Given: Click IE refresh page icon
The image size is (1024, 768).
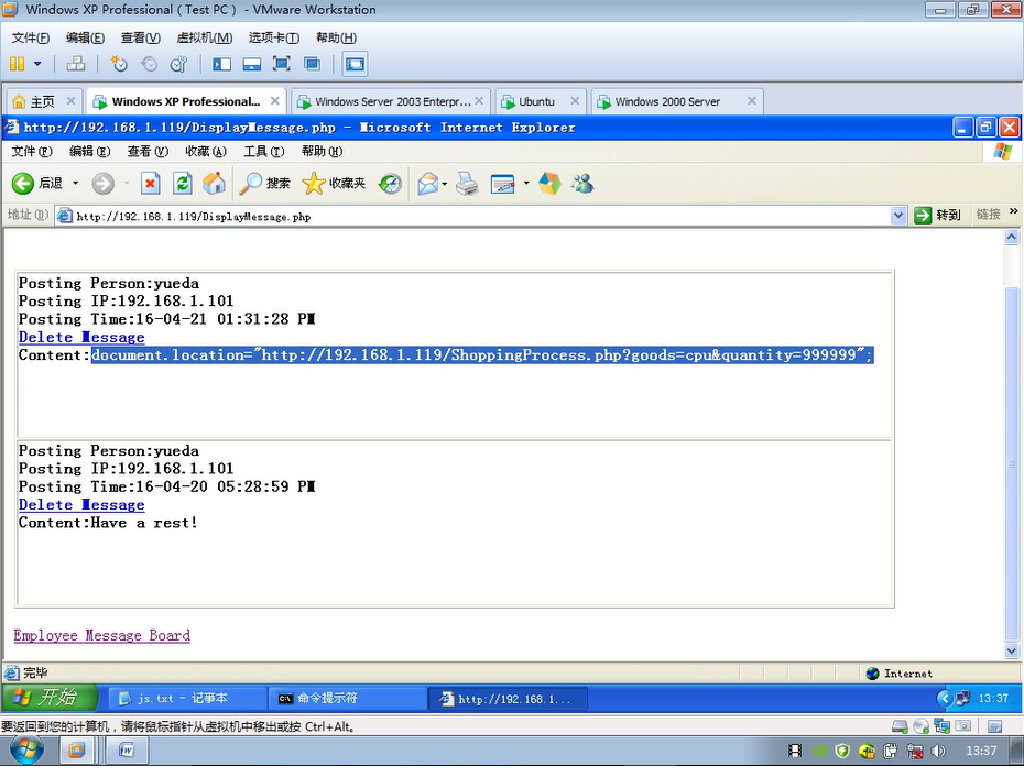Looking at the screenshot, I should (182, 184).
